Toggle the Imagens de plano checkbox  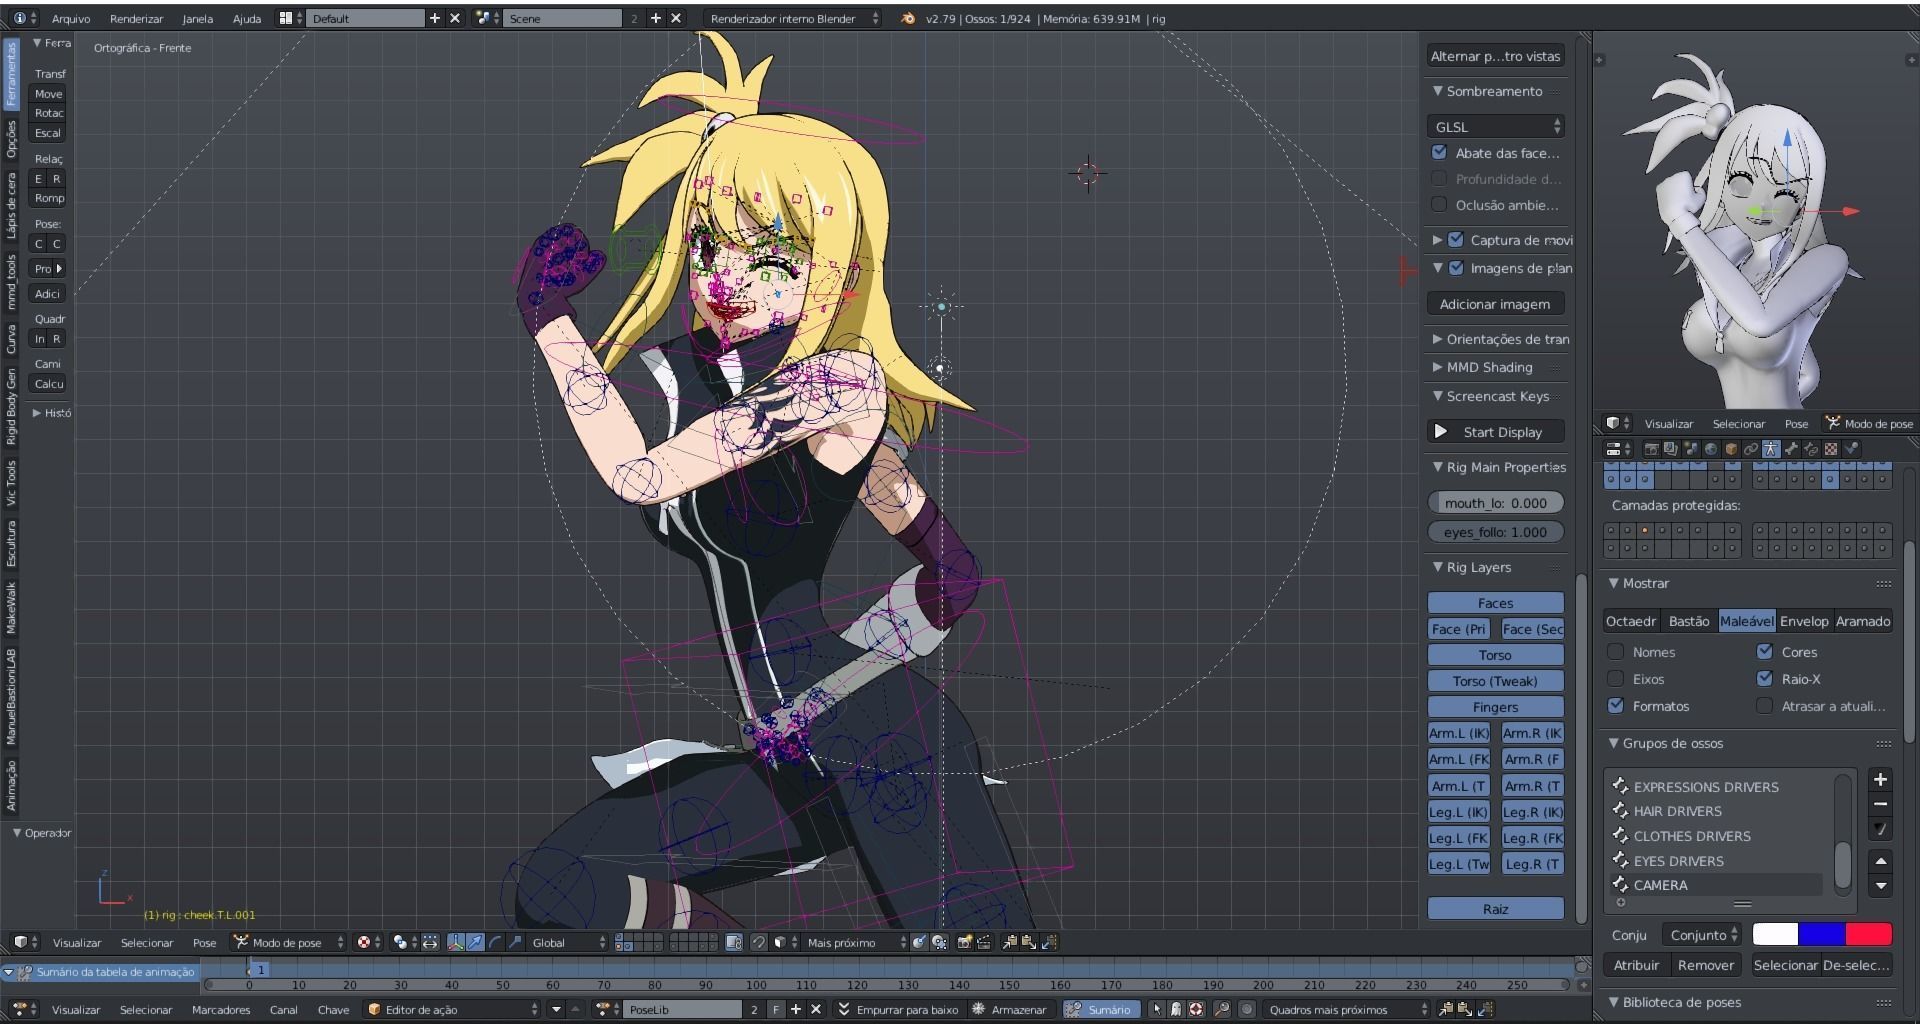[1456, 267]
